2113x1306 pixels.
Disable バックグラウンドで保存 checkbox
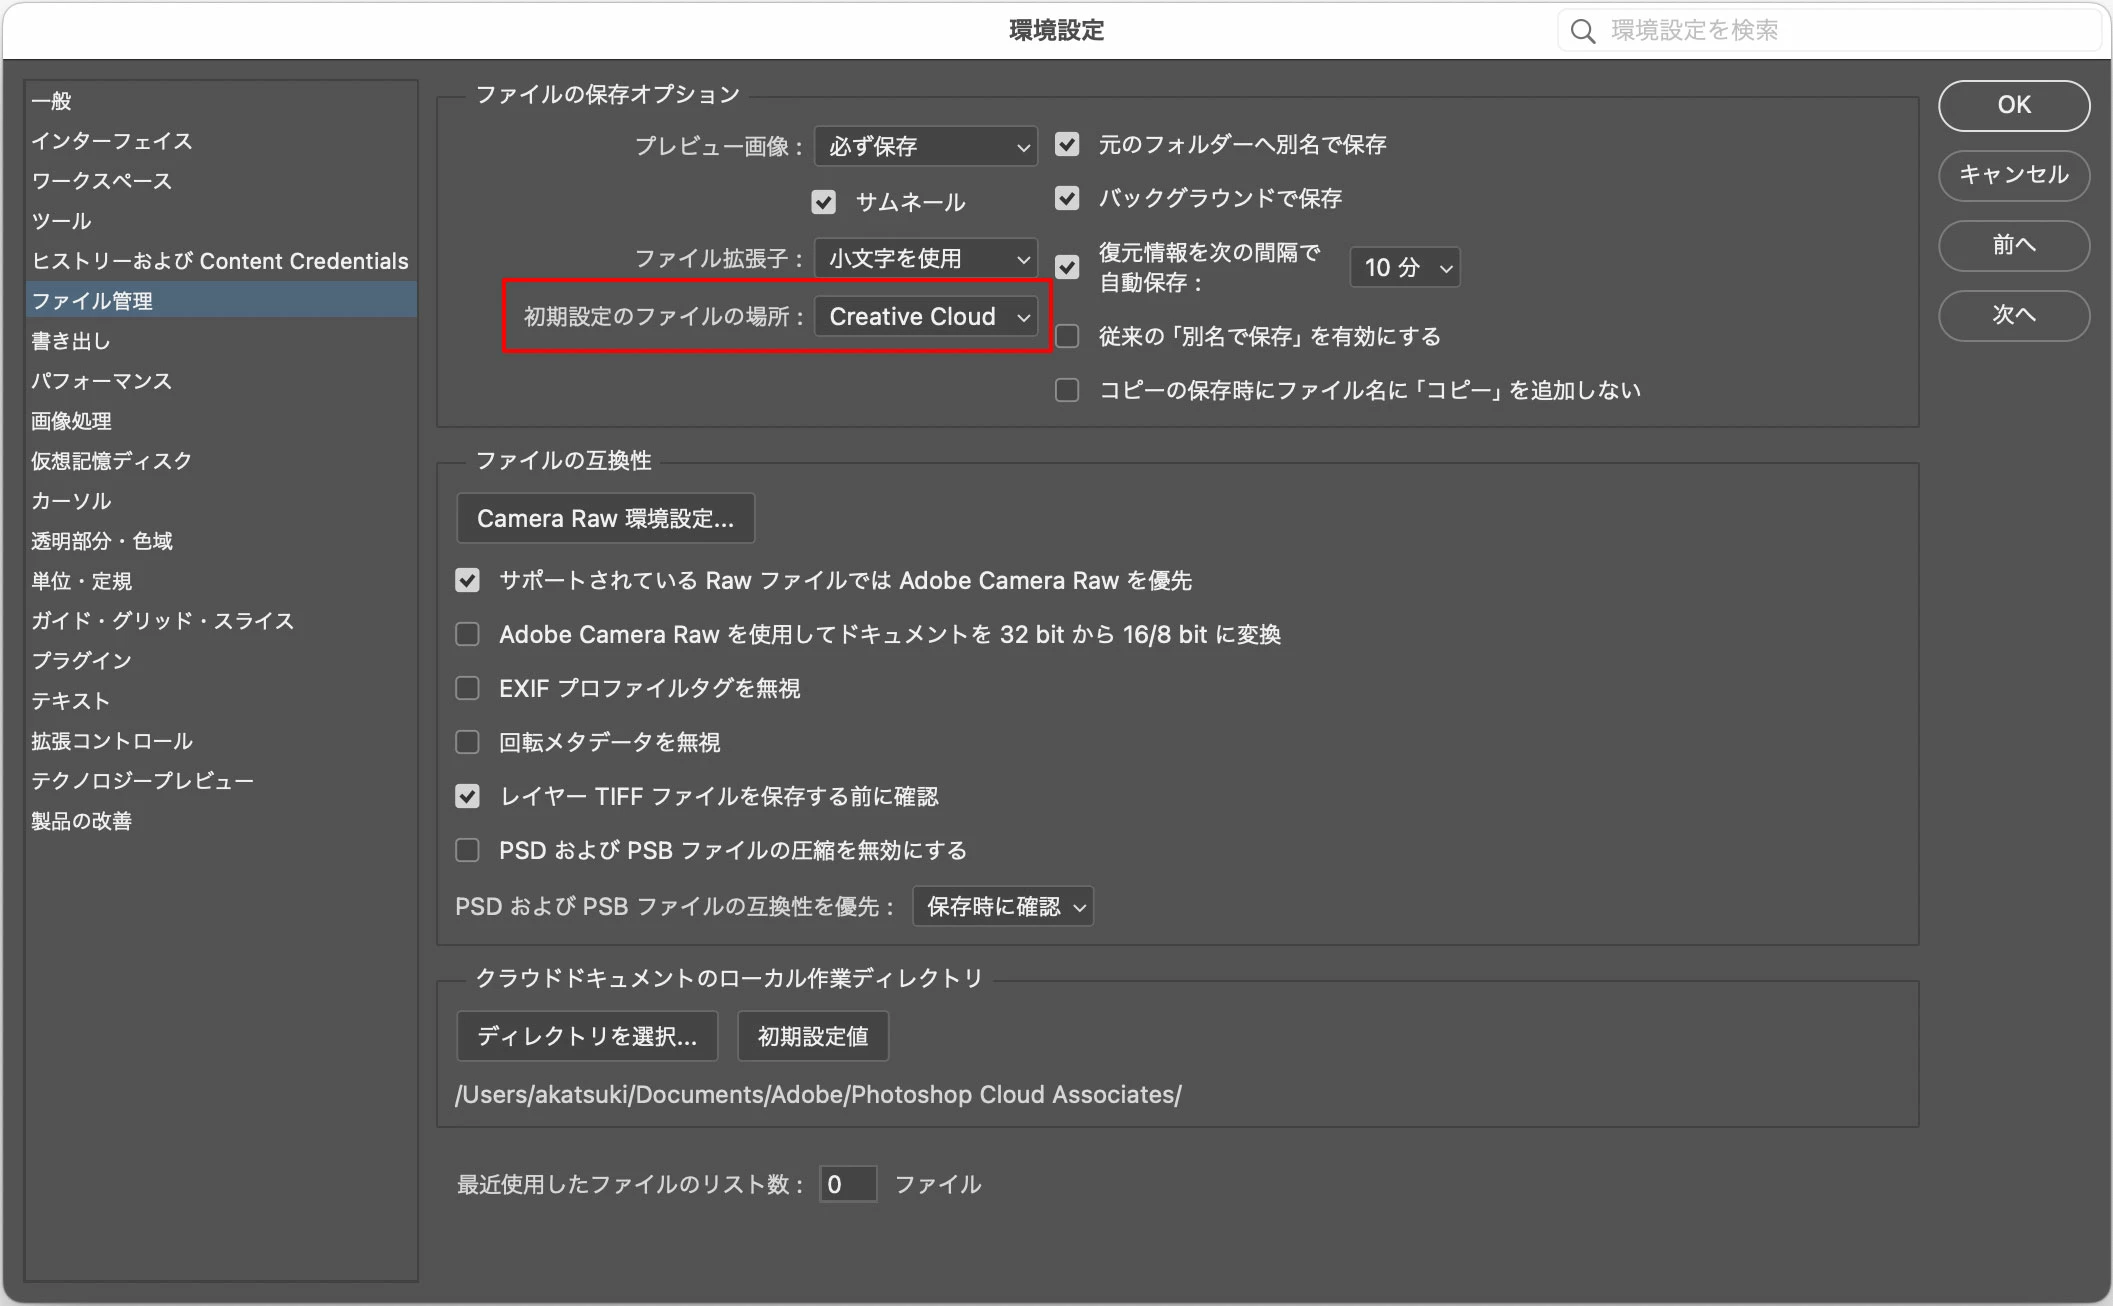[1067, 198]
